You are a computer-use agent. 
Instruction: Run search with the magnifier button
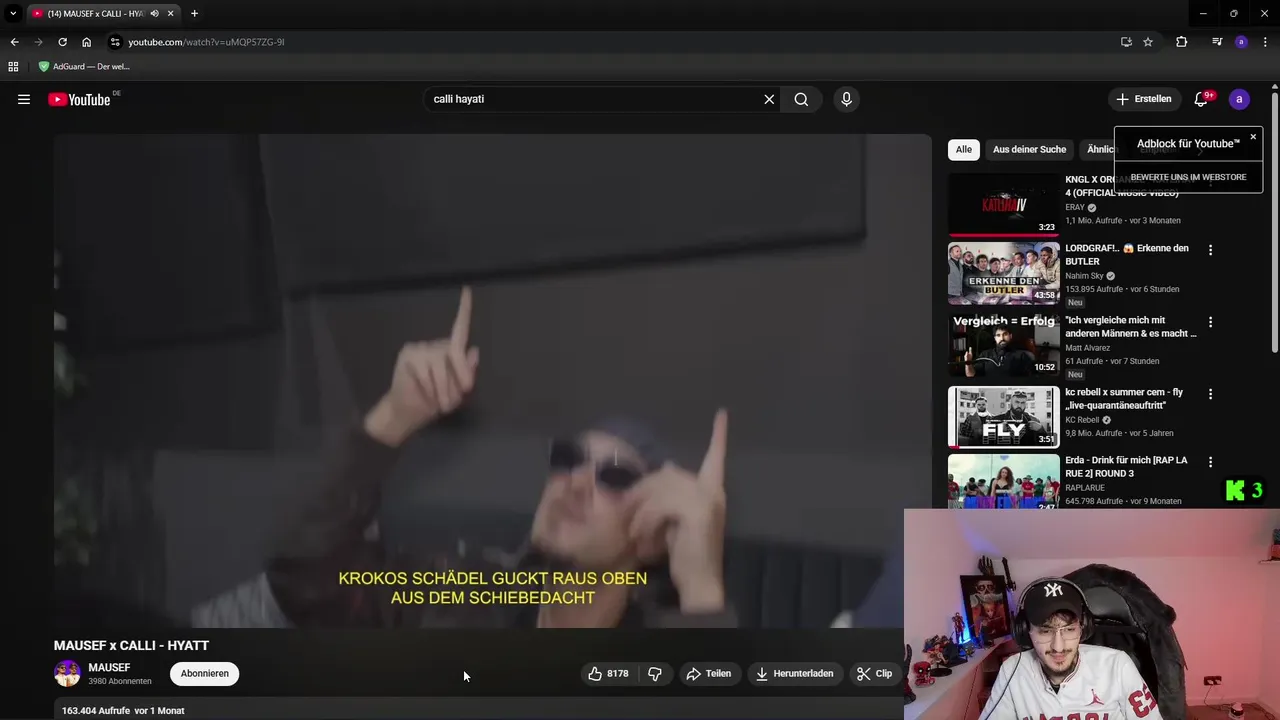pyautogui.click(x=801, y=99)
